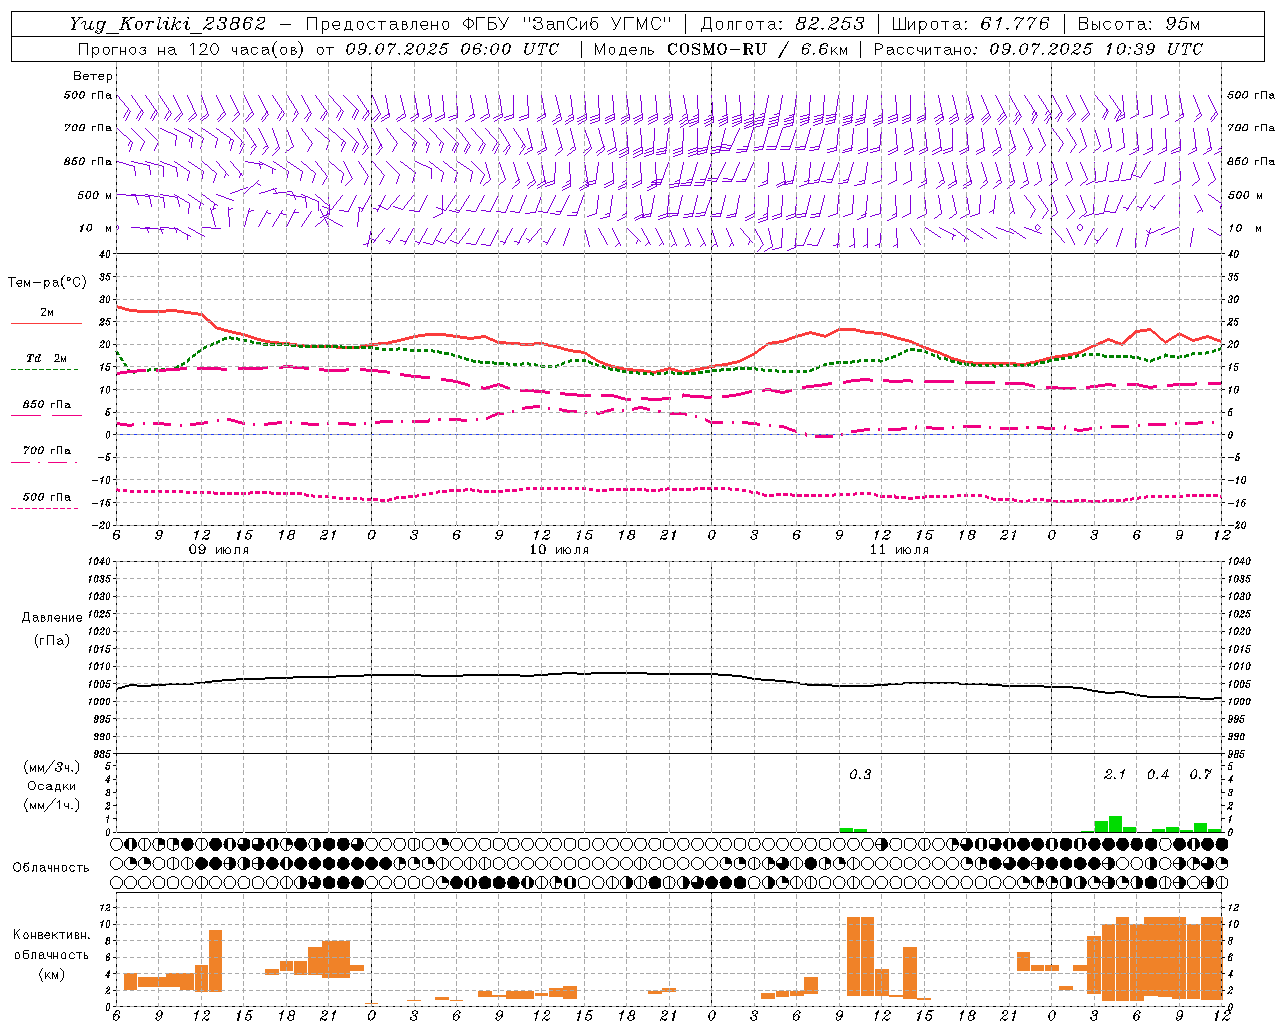Click the left 500 м wind level label
The height and width of the screenshot is (1024, 1280).
coord(94,195)
